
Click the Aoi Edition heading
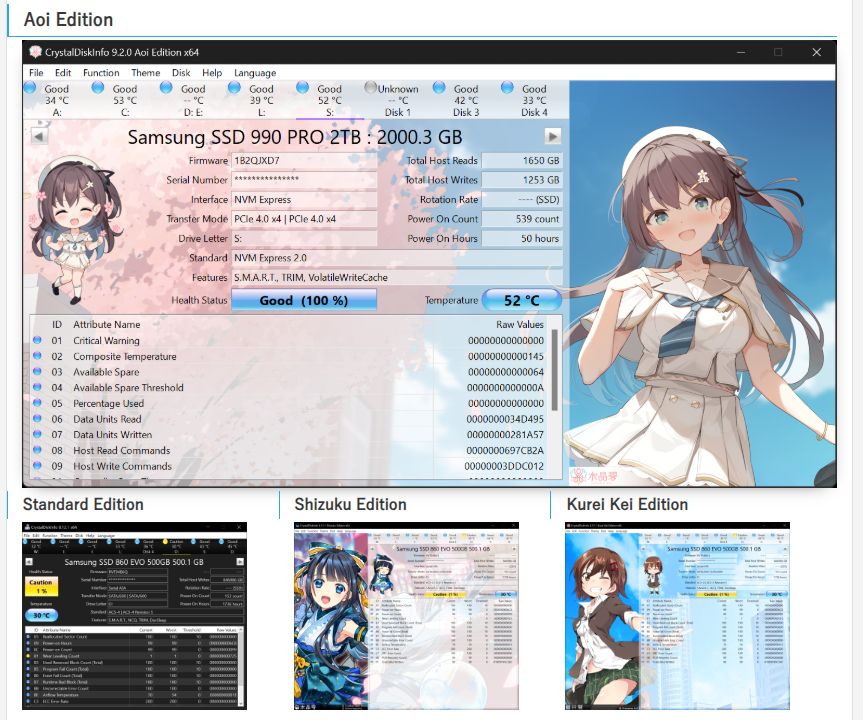pos(68,20)
